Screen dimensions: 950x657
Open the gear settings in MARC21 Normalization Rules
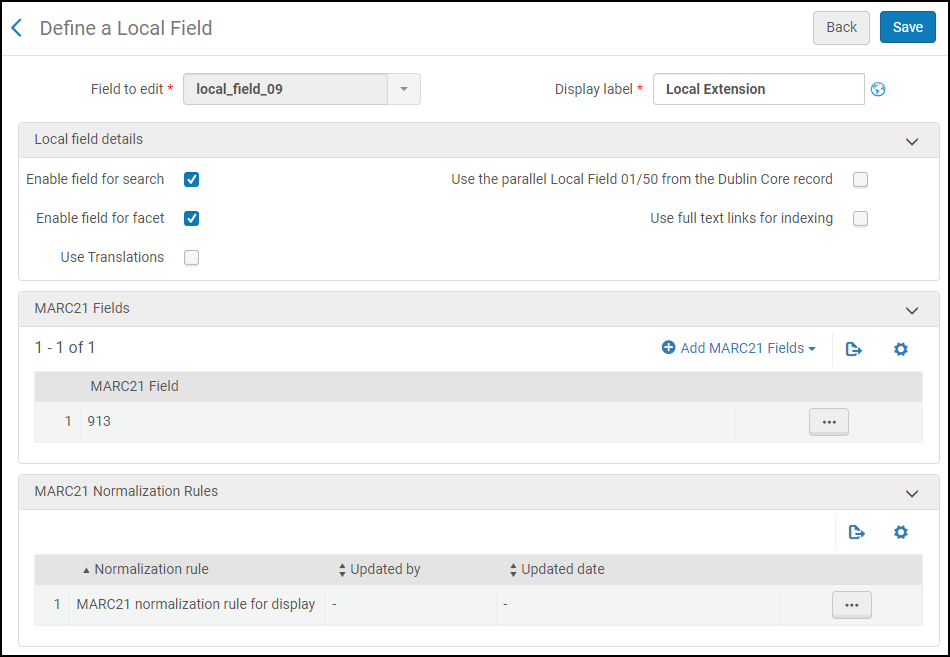point(900,532)
